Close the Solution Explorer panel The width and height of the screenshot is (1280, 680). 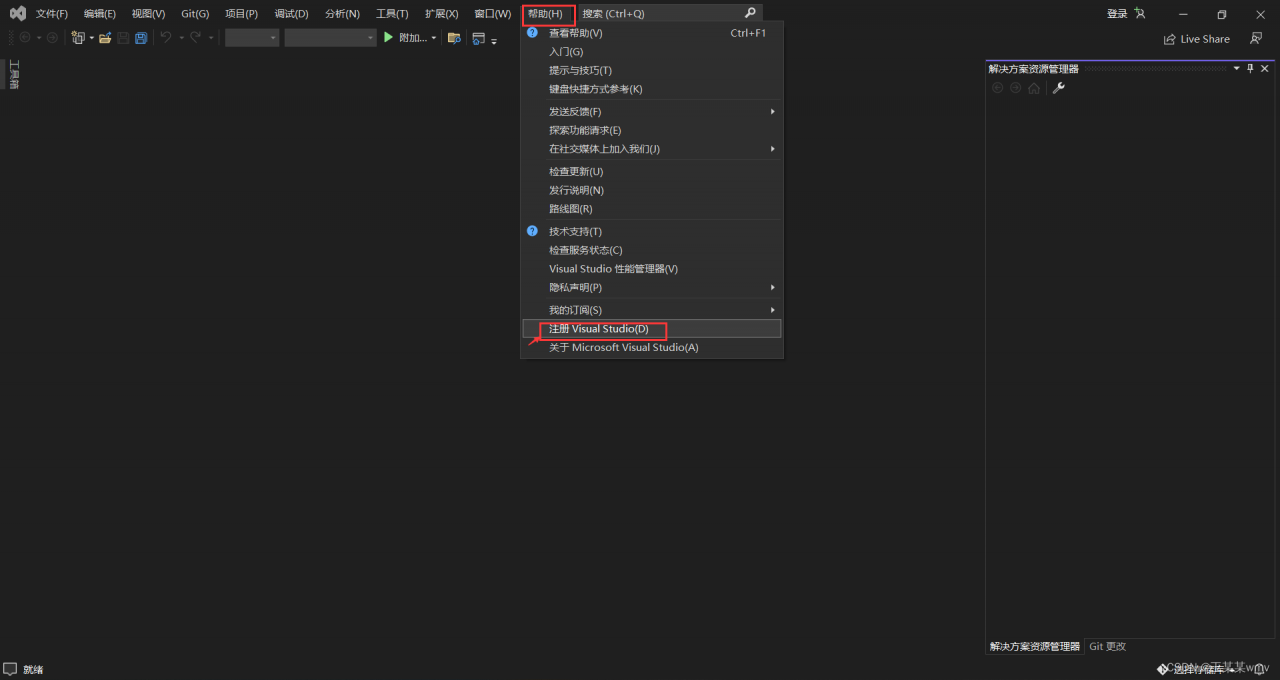click(1265, 68)
